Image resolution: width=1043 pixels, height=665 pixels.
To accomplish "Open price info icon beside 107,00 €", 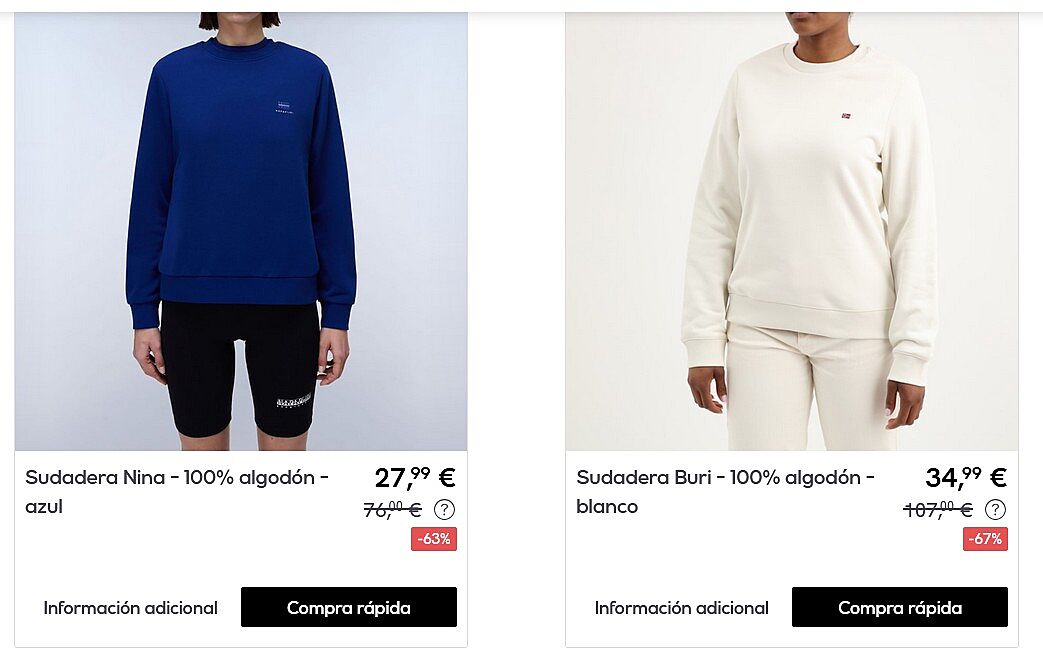I will click(995, 509).
